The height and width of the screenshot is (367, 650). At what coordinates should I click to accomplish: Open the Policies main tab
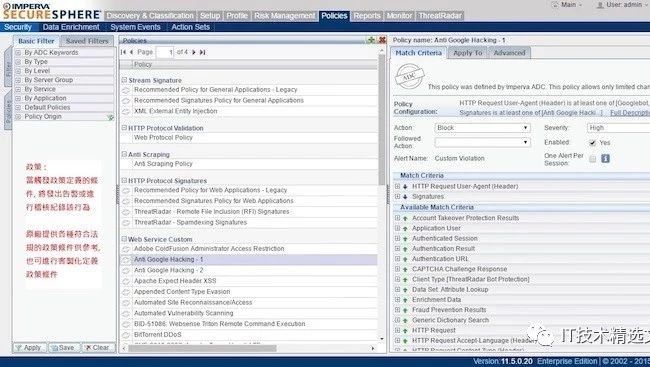tap(334, 16)
